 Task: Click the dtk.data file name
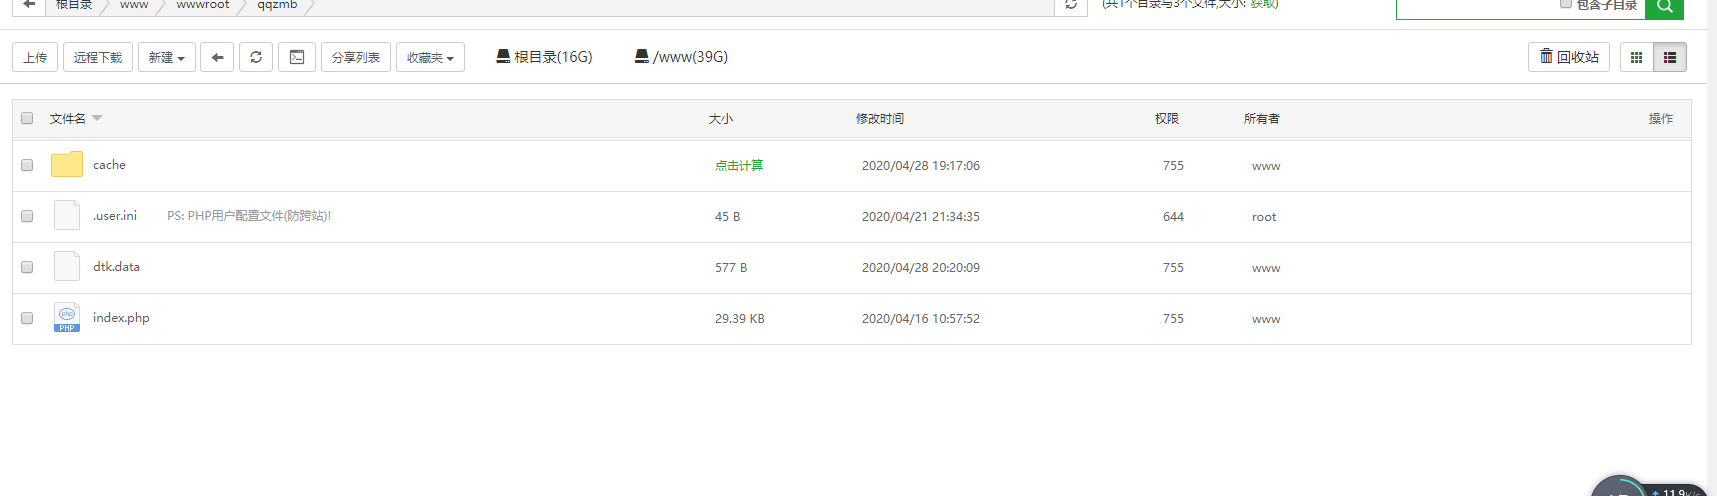116,267
